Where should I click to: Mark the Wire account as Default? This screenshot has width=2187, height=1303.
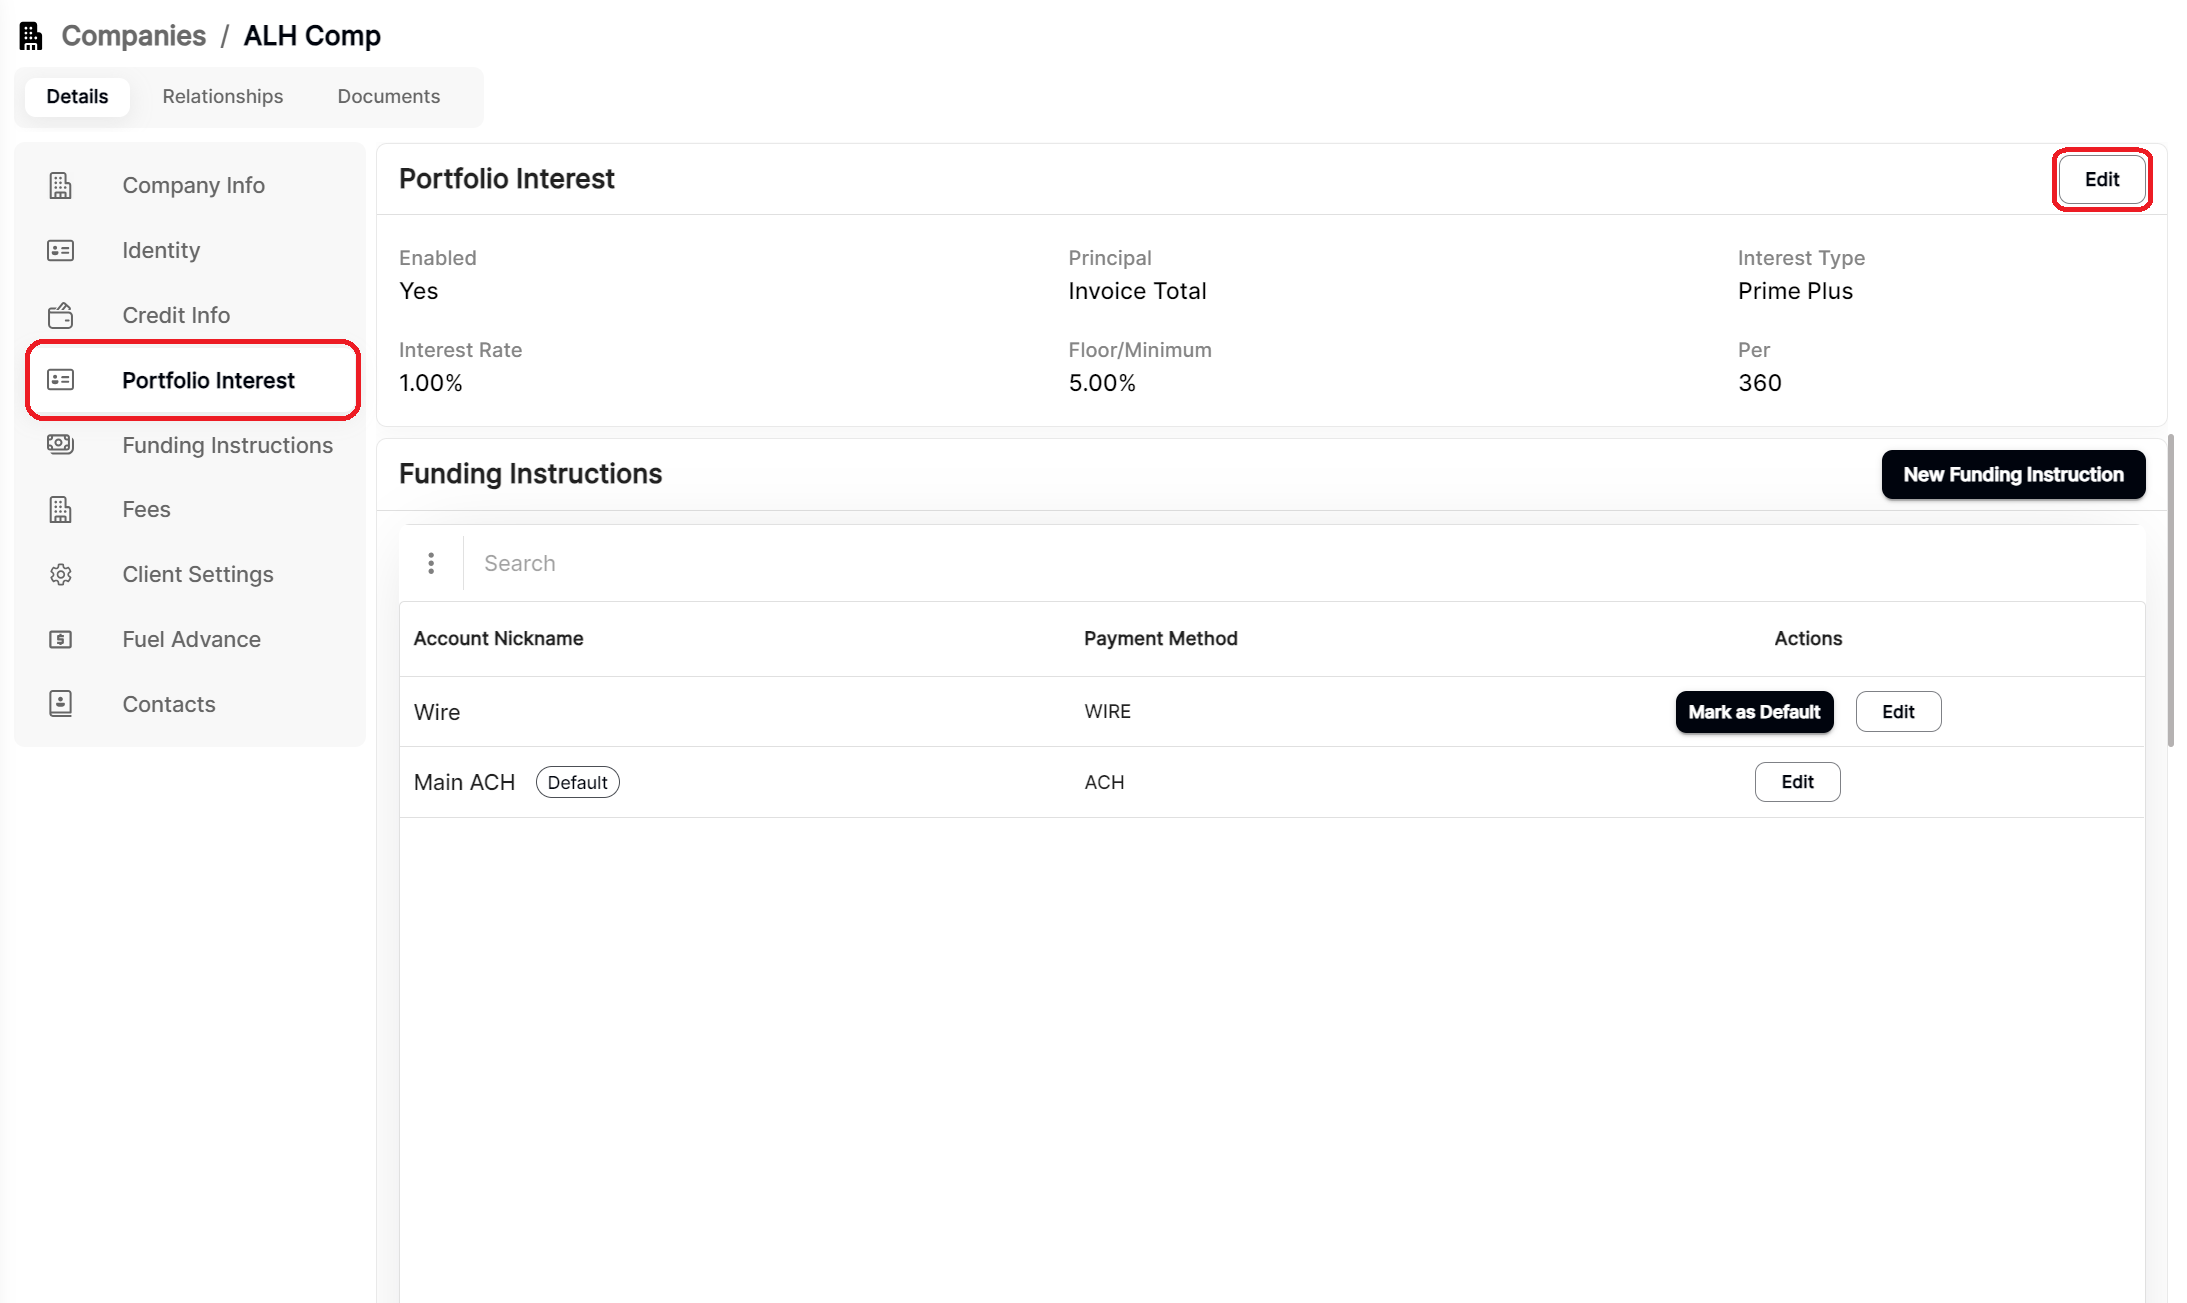point(1754,711)
